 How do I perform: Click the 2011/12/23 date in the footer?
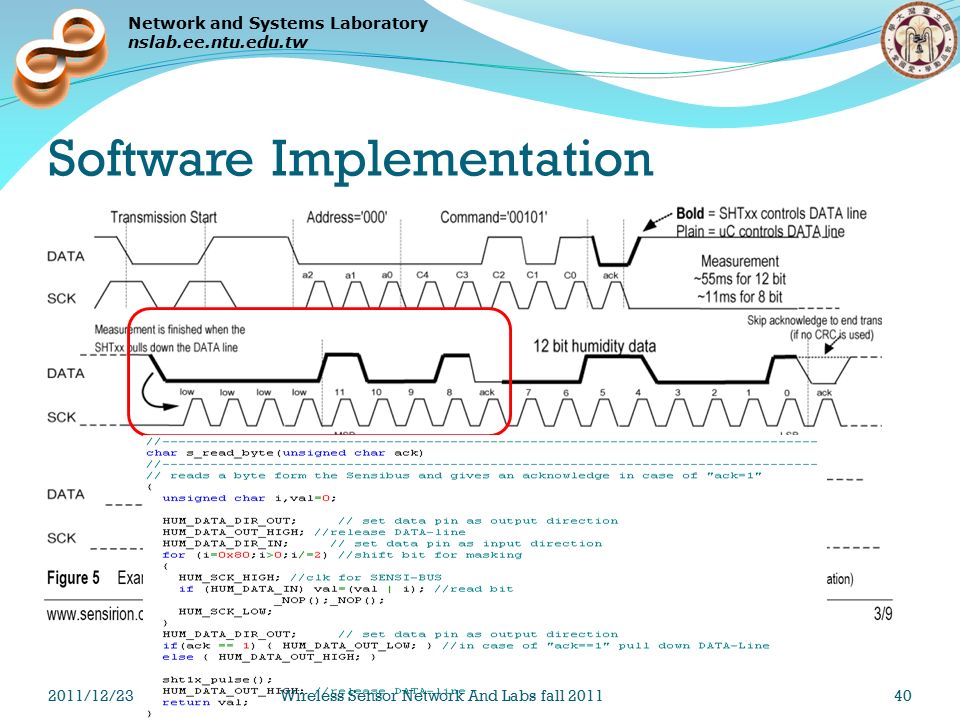coord(91,696)
